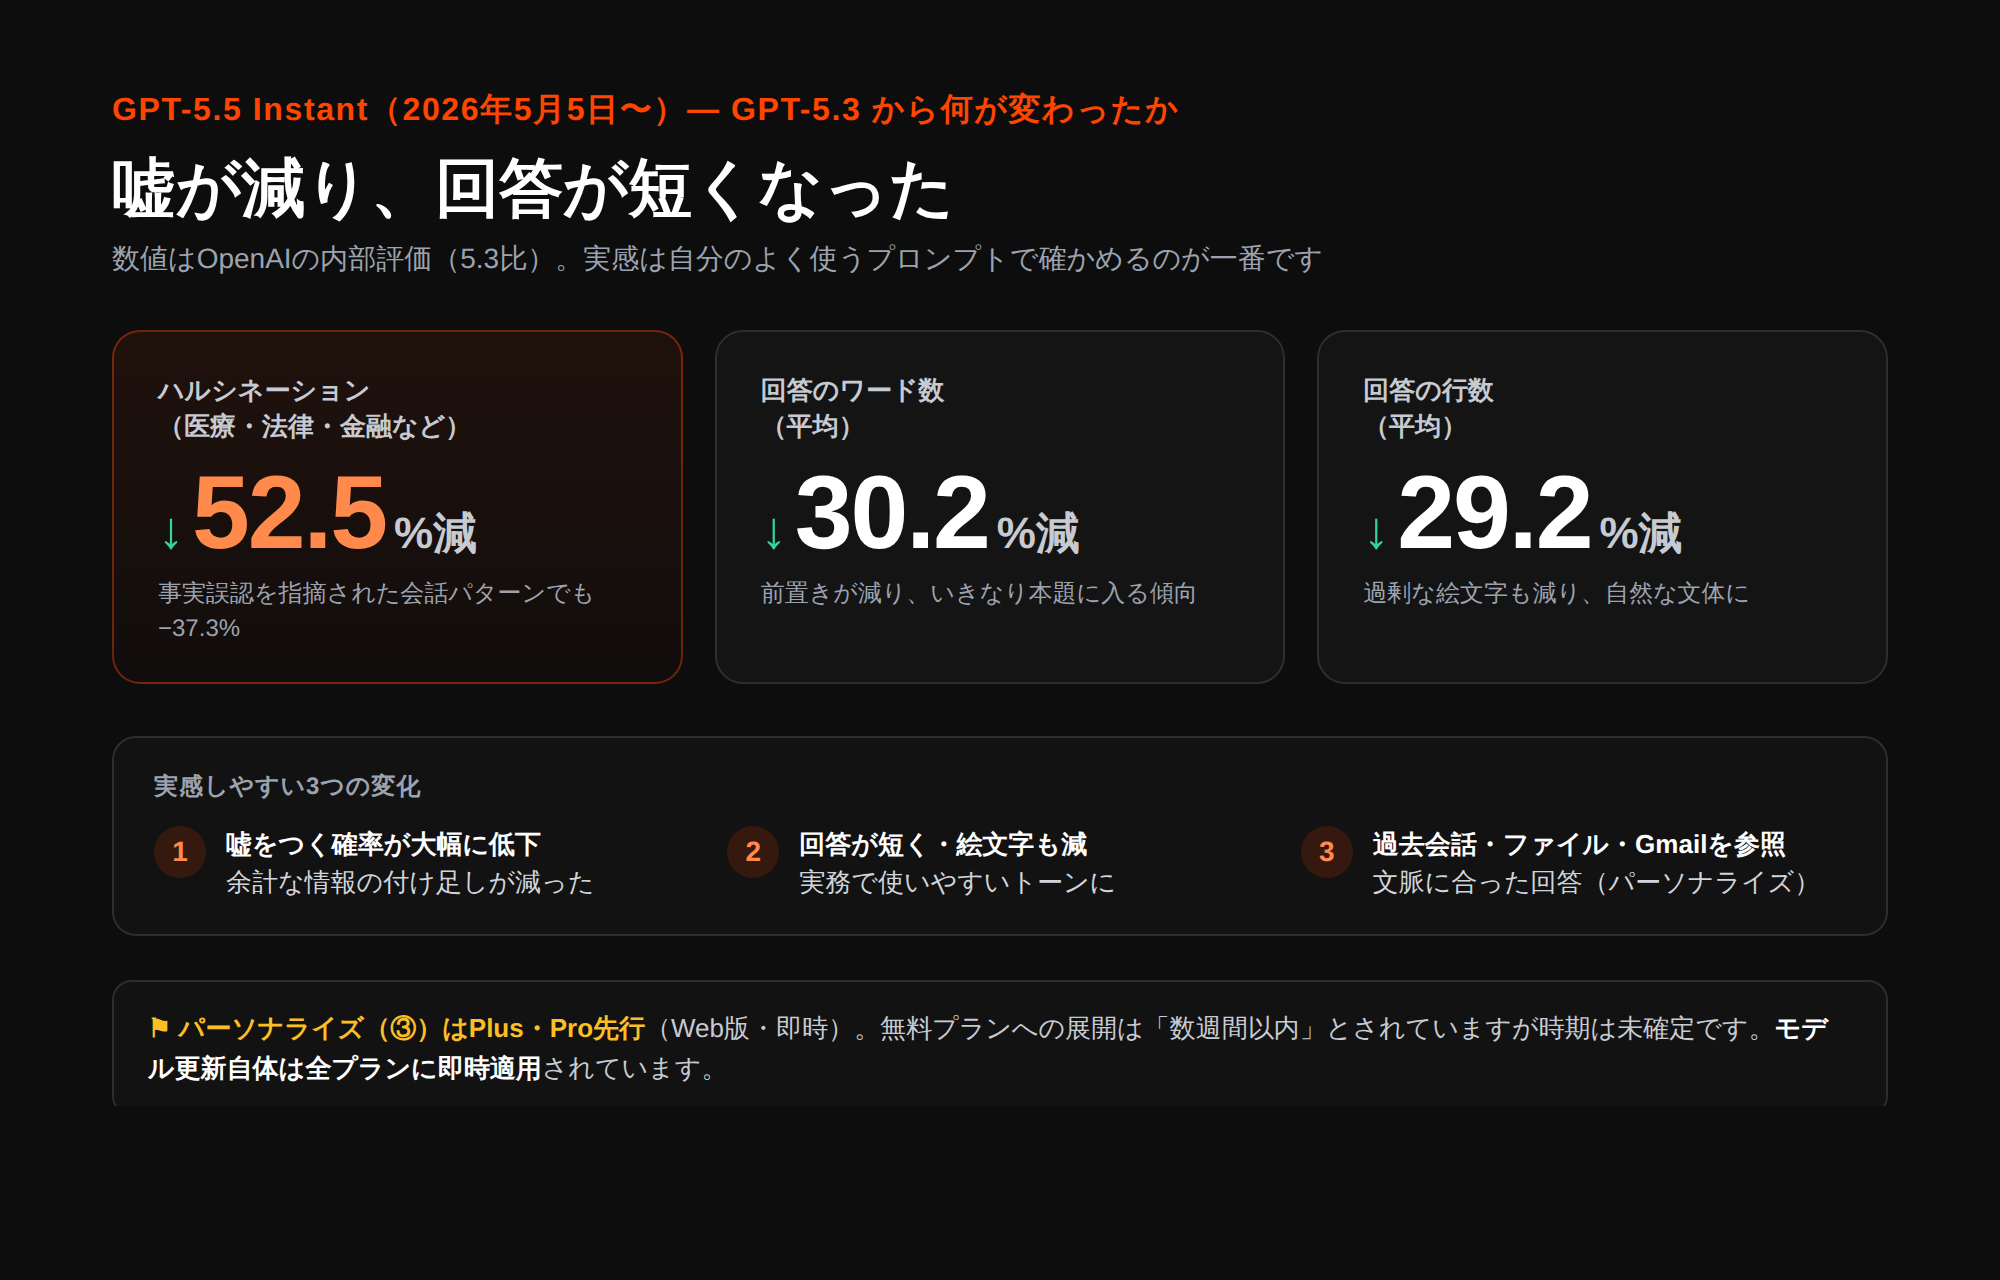Screen dimensions: 2000x1280
Task: Click the yellow text 'パーソナライズ（③）はPlus・Pro先行'
Action: click(x=411, y=1028)
